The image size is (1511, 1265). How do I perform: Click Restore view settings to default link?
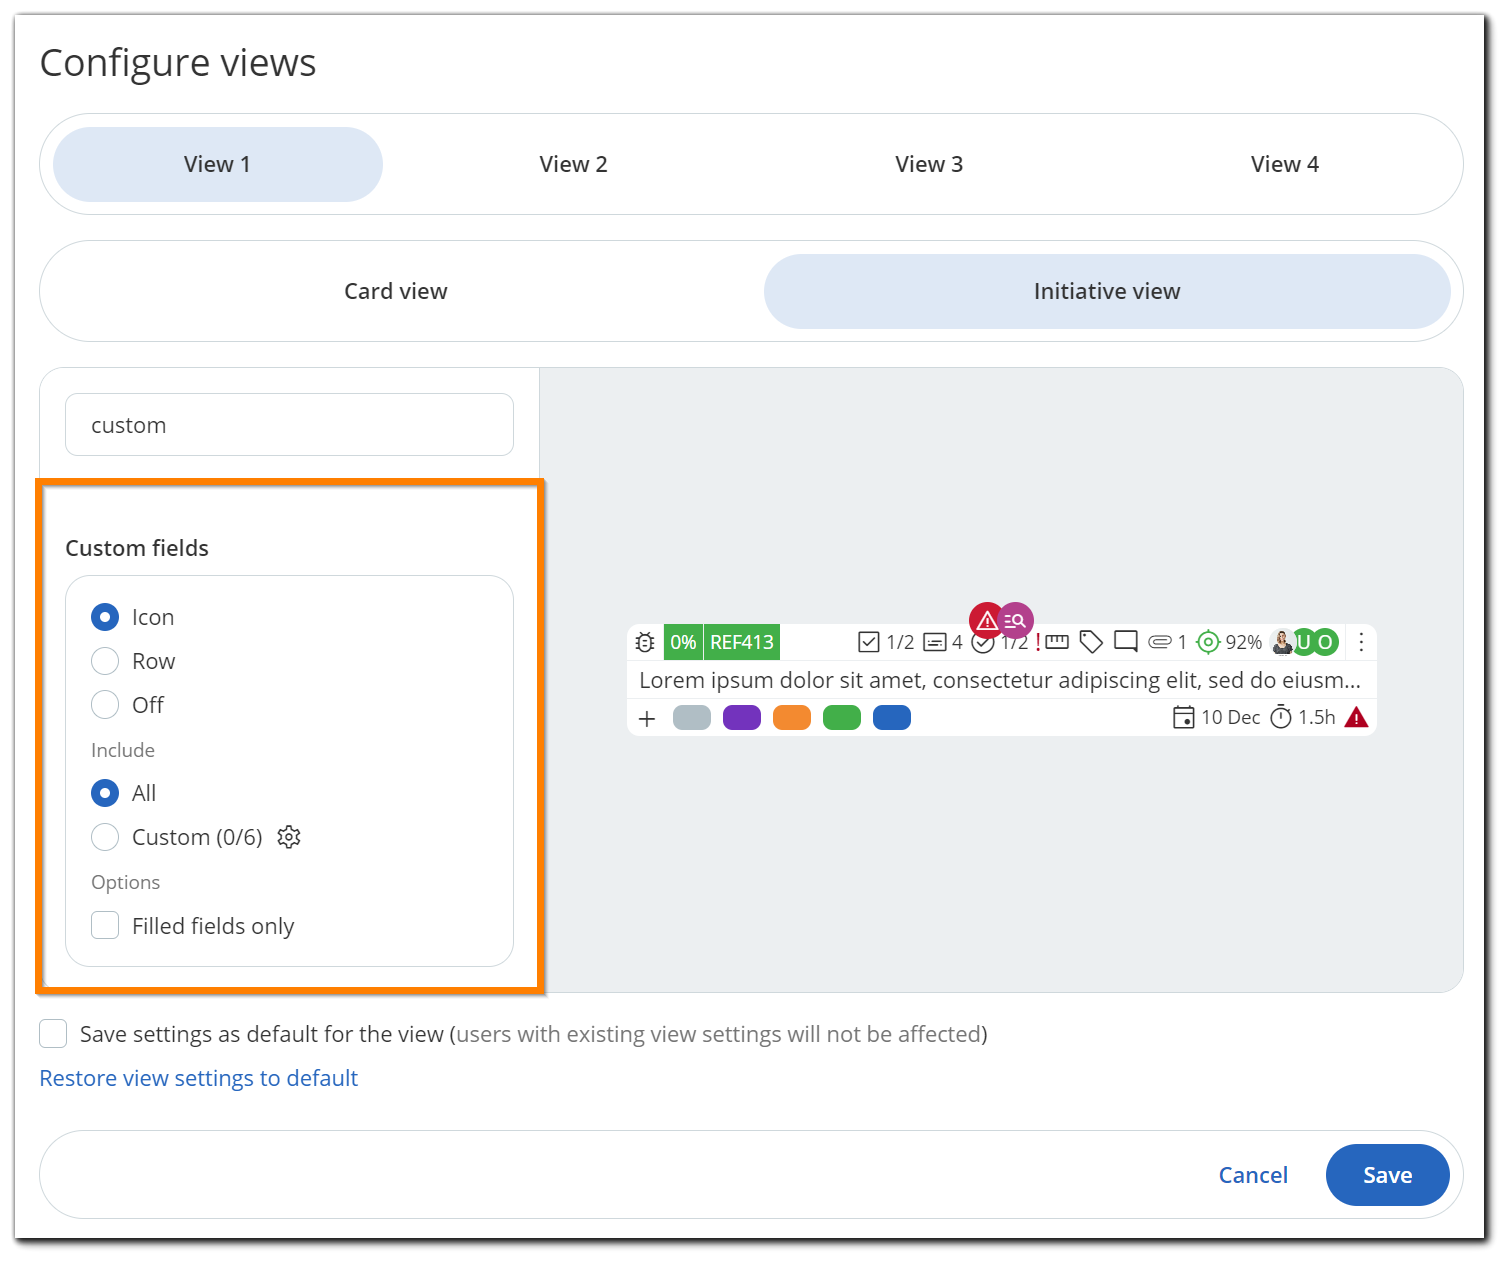pos(198,1078)
